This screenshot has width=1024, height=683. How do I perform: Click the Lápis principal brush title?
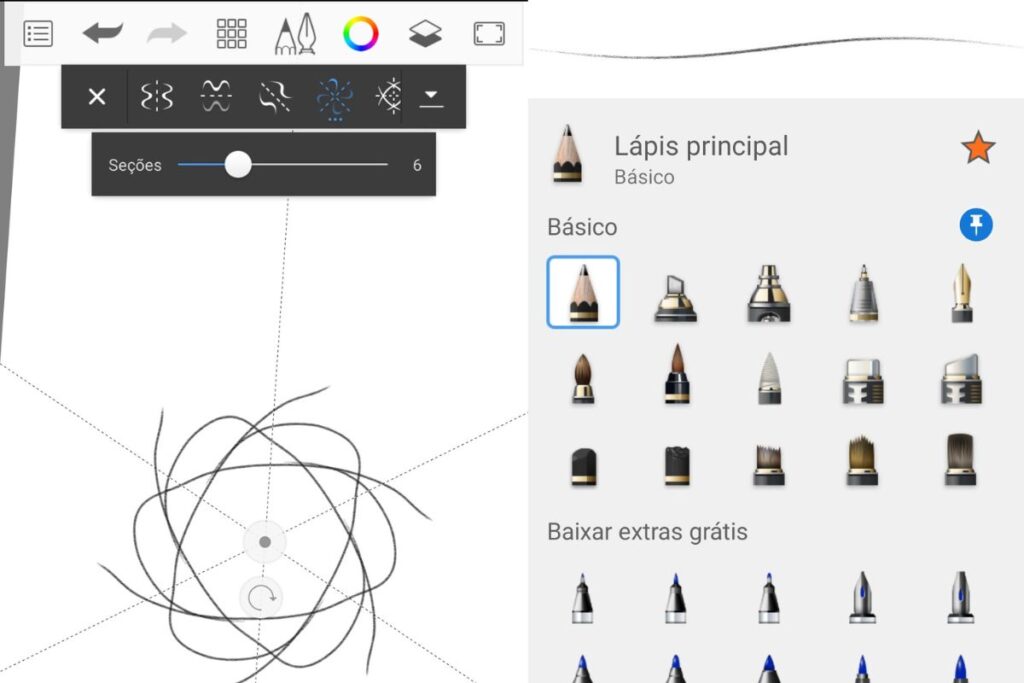tap(701, 146)
